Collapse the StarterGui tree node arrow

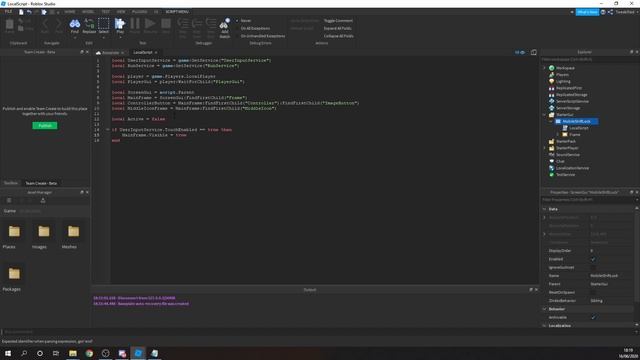pos(544,115)
